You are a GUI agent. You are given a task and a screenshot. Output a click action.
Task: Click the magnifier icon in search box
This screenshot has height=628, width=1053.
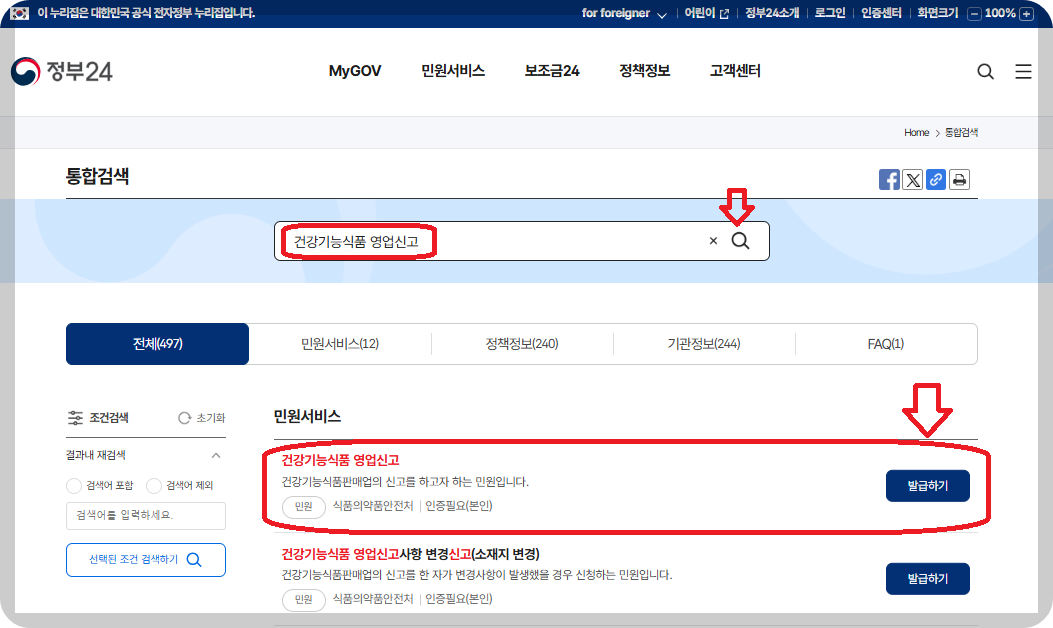click(x=740, y=240)
